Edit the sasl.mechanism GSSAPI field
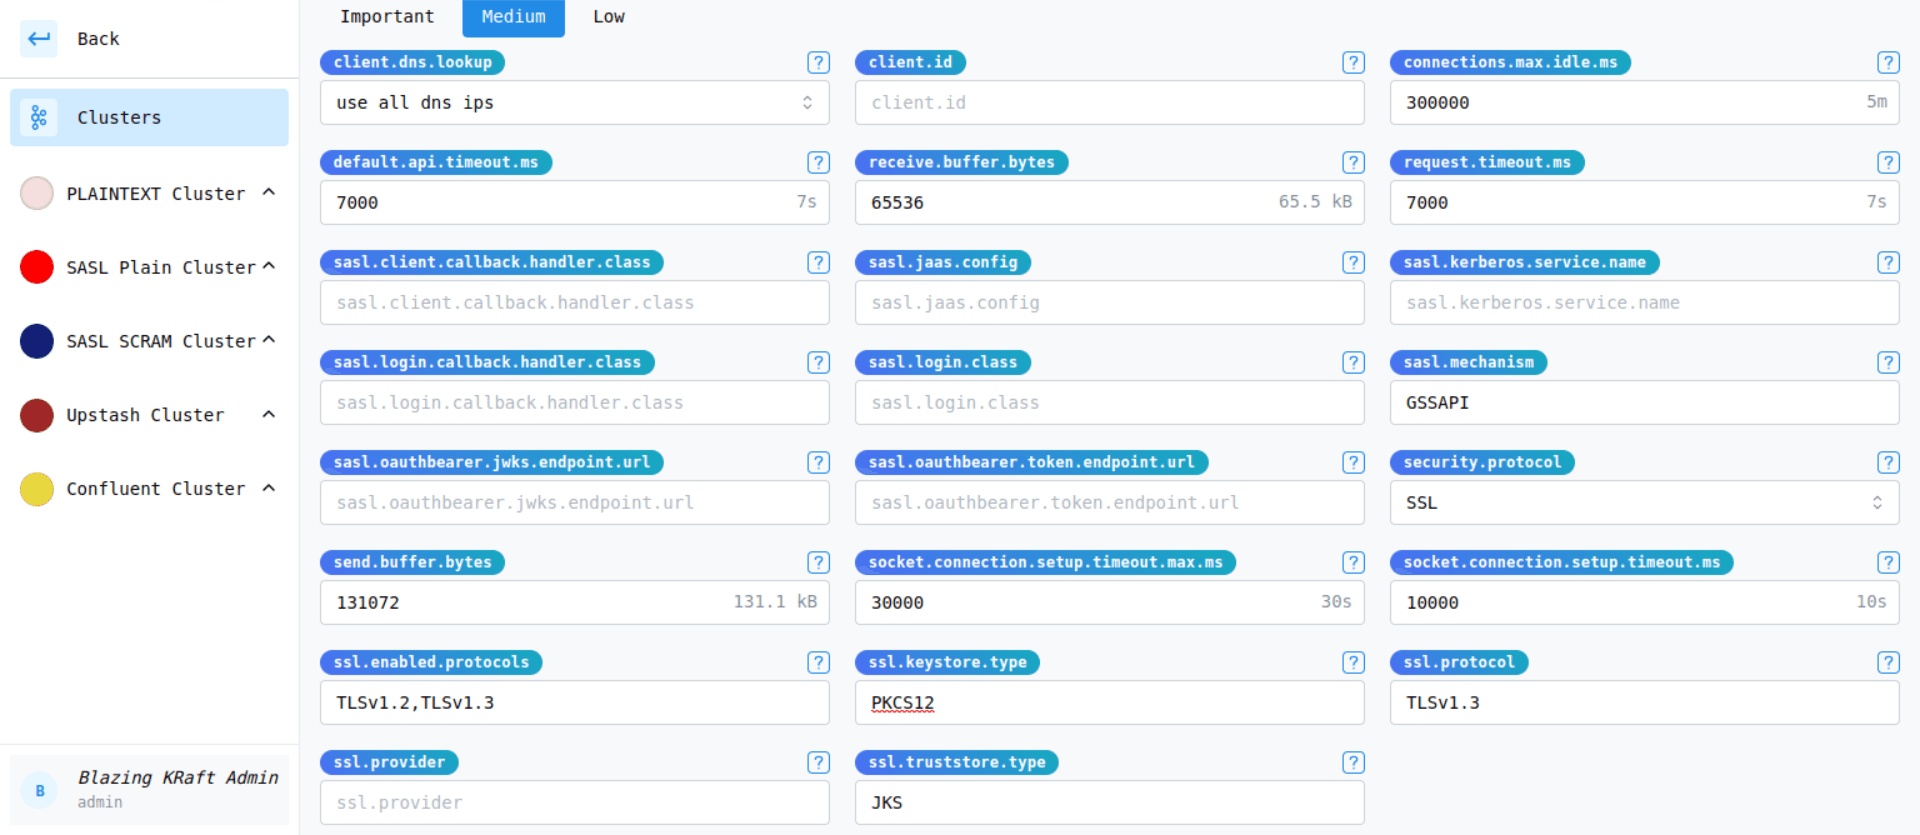The height and width of the screenshot is (835, 1920). click(x=1645, y=402)
